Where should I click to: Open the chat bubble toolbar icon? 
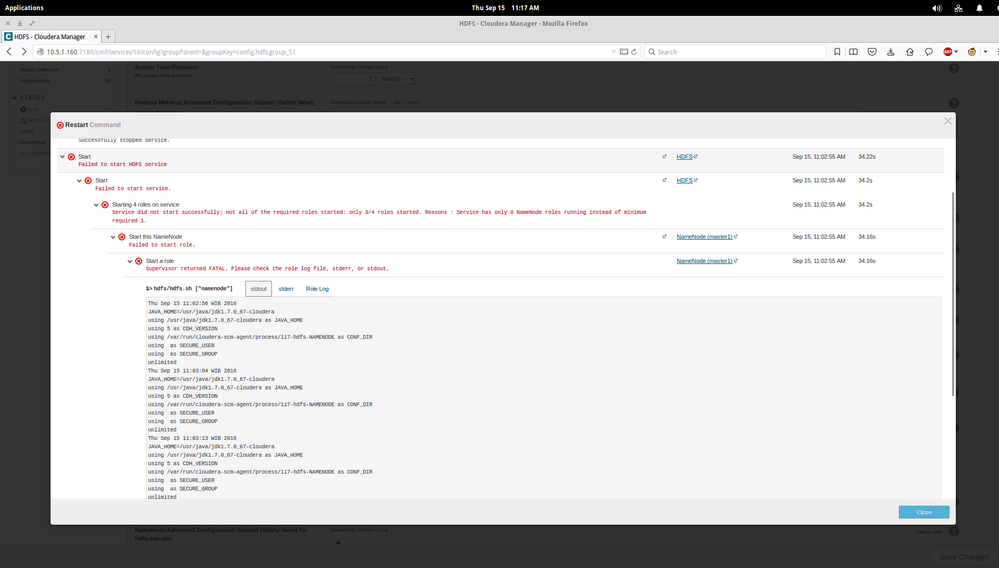pos(929,52)
